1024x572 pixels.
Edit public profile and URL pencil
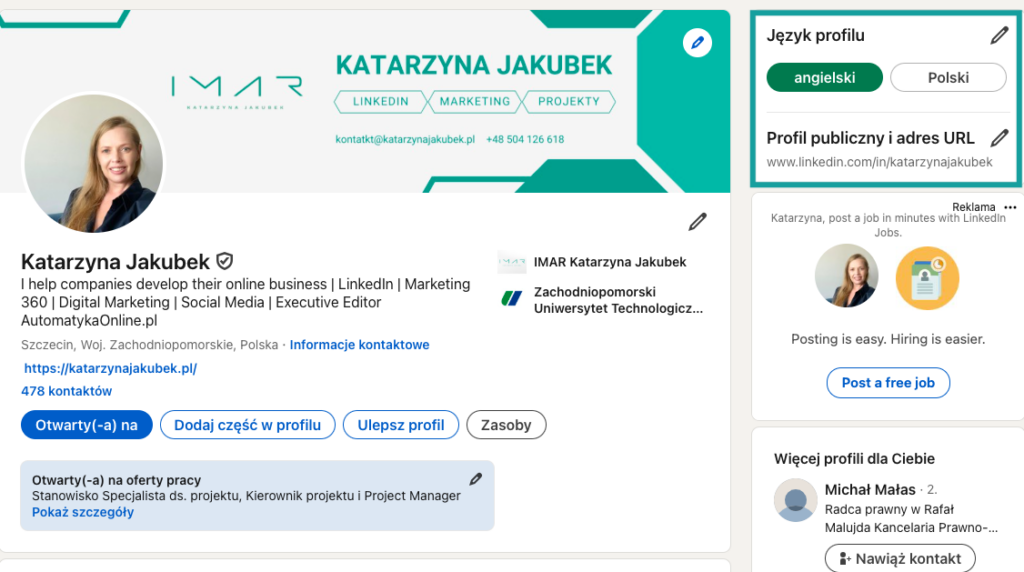pyautogui.click(x=999, y=138)
